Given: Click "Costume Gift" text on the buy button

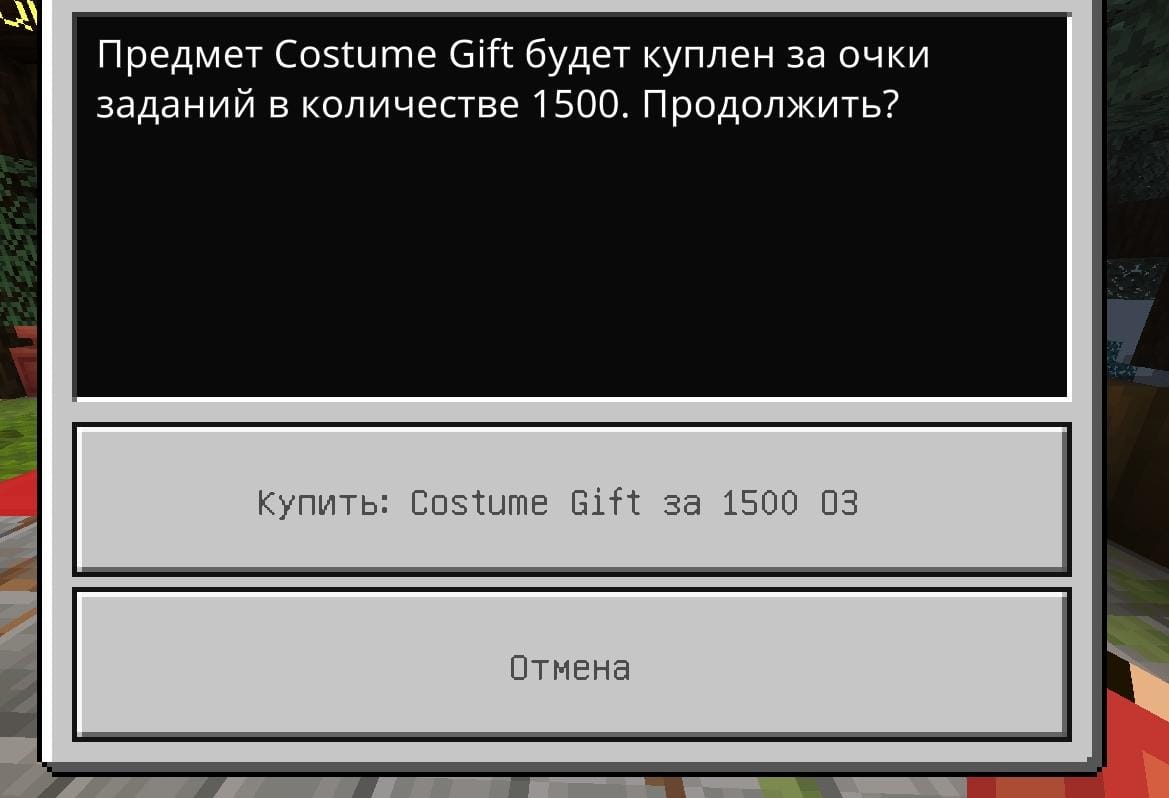Looking at the screenshot, I should pos(525,503).
